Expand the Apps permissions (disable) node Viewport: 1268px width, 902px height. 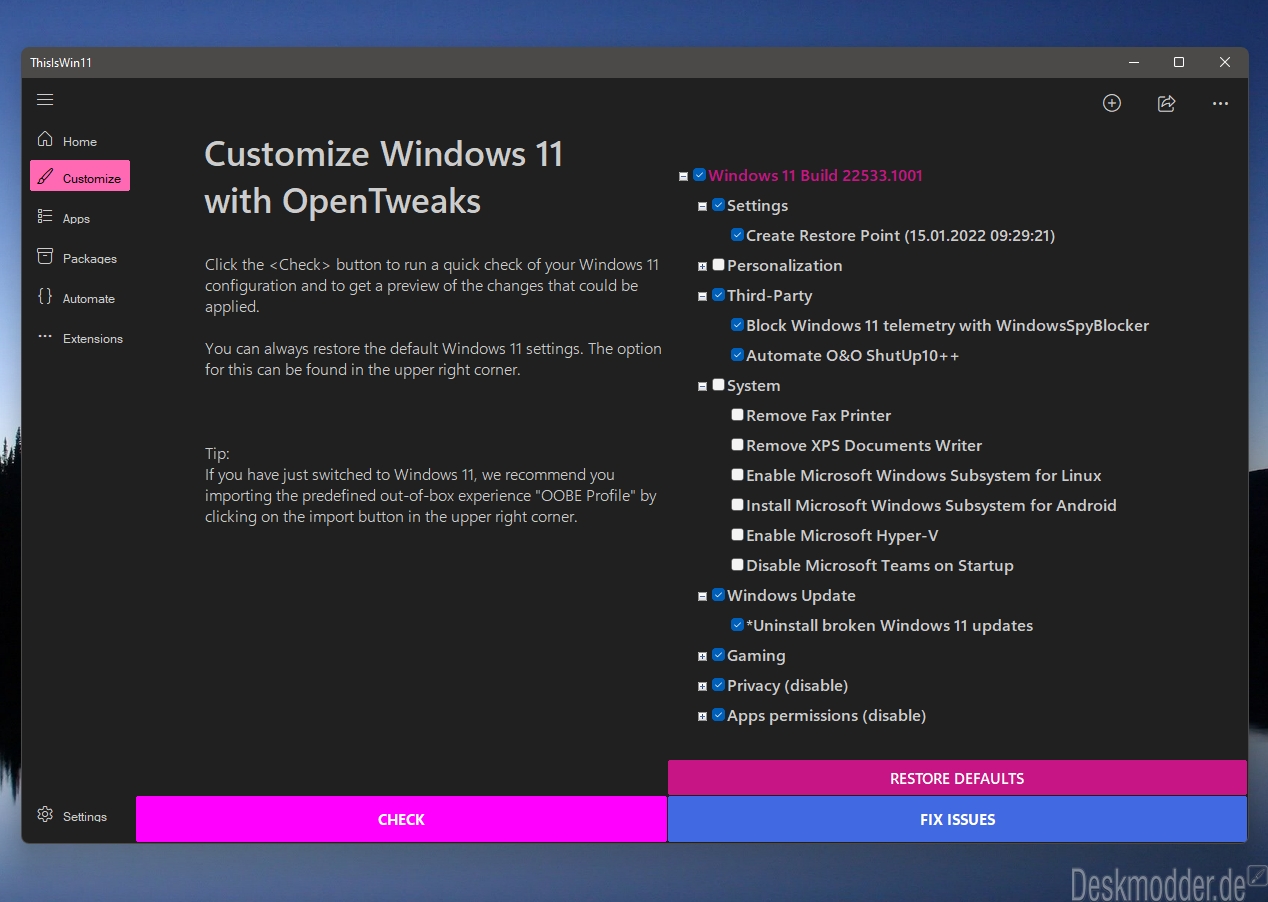point(702,716)
